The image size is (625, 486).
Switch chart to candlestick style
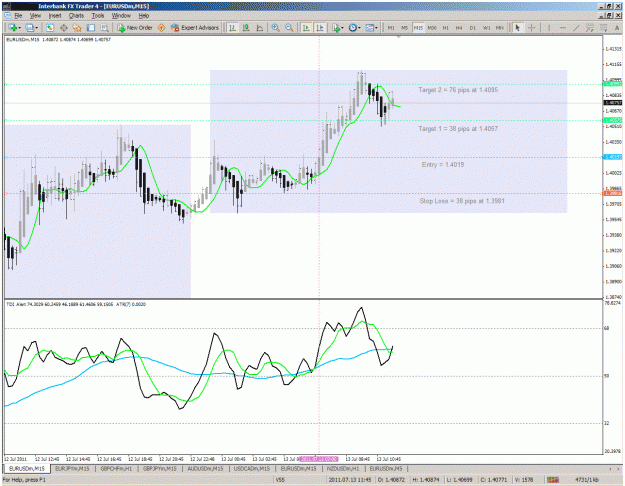click(246, 28)
